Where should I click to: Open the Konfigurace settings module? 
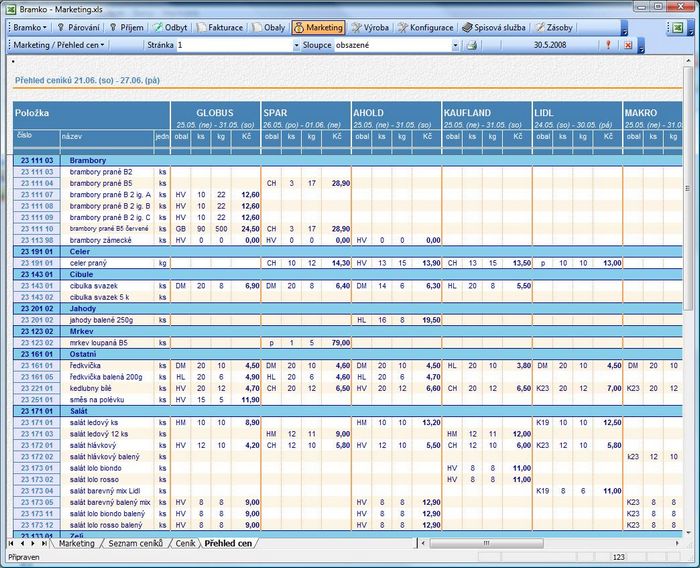tap(426, 28)
